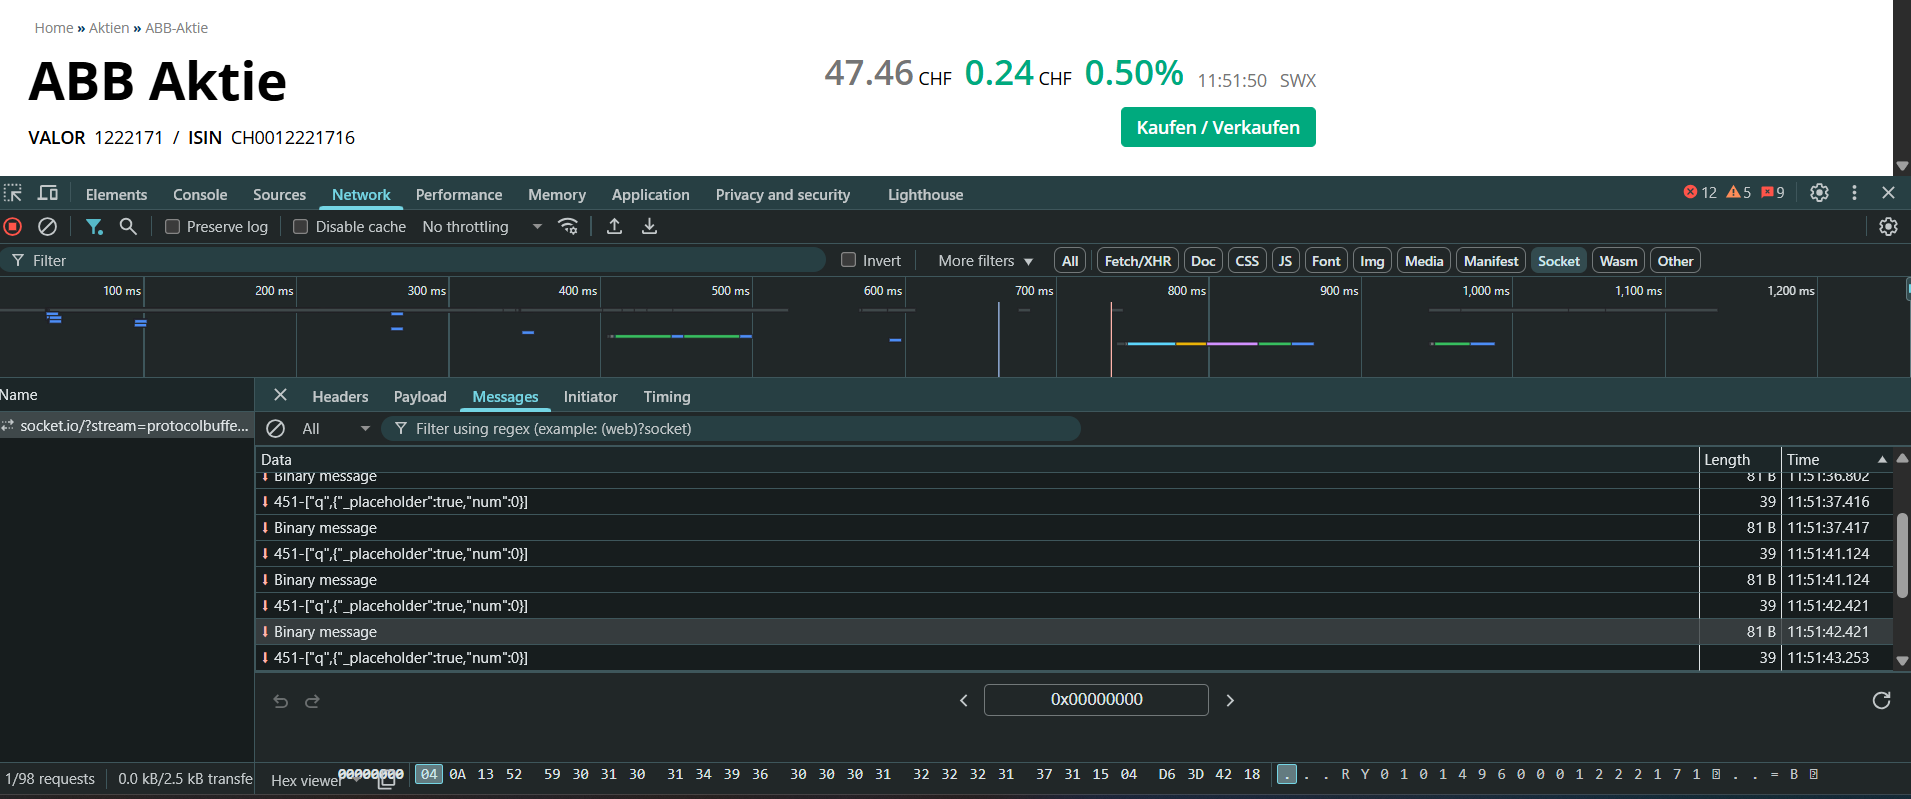The width and height of the screenshot is (1911, 799).
Task: Open network search magnifier
Action: pos(128,227)
